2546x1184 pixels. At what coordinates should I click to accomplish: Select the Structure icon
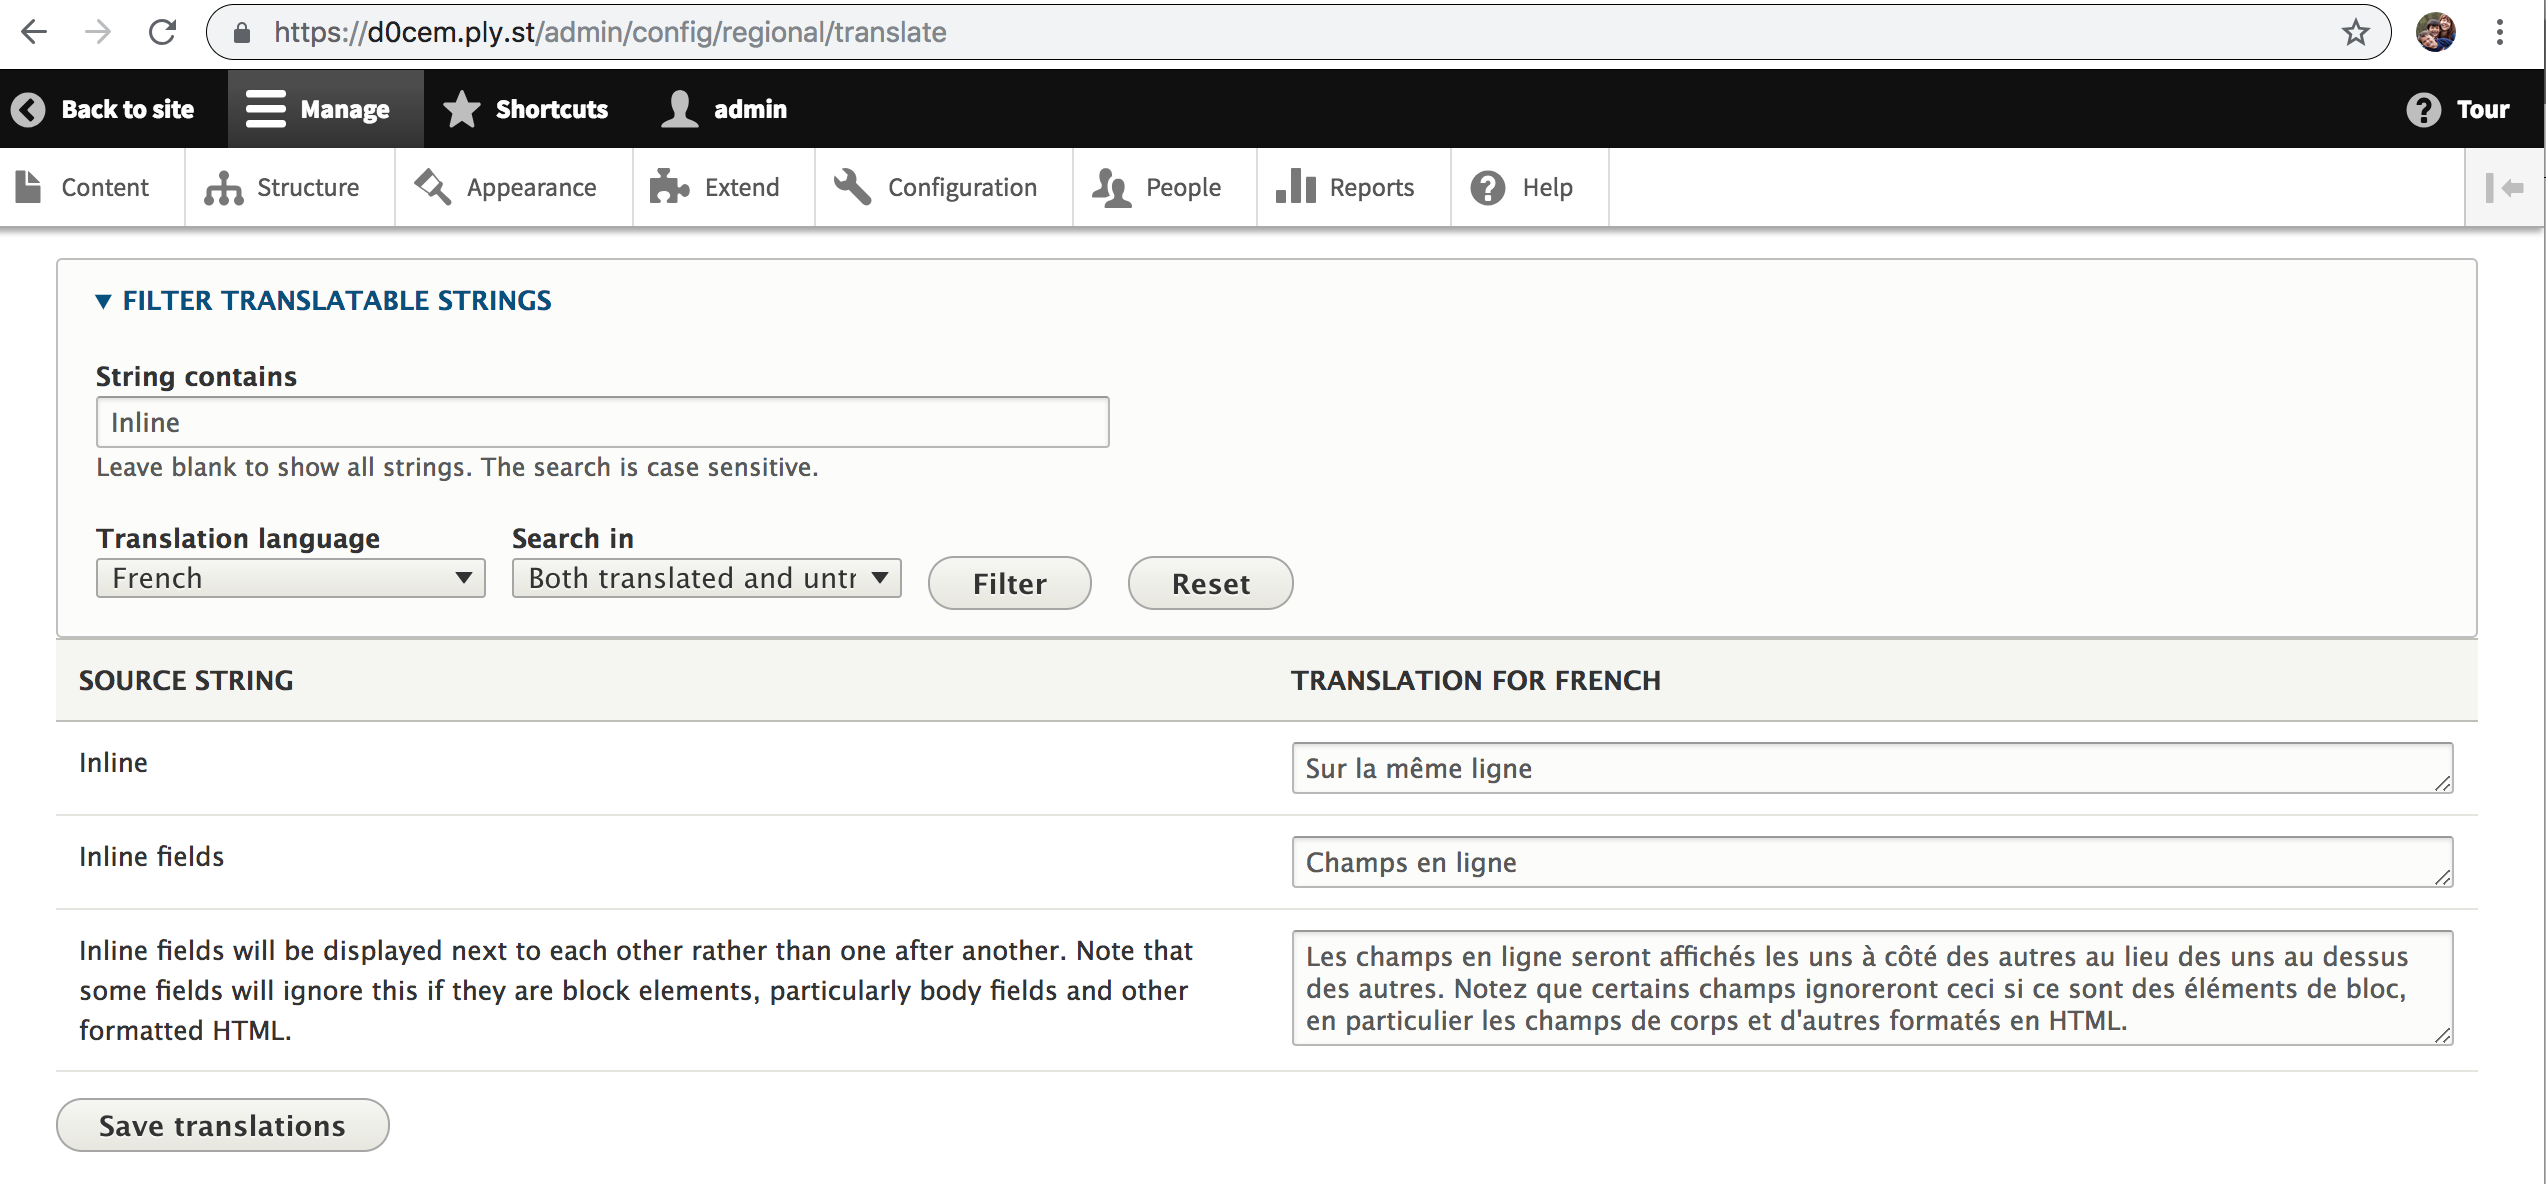[x=222, y=186]
